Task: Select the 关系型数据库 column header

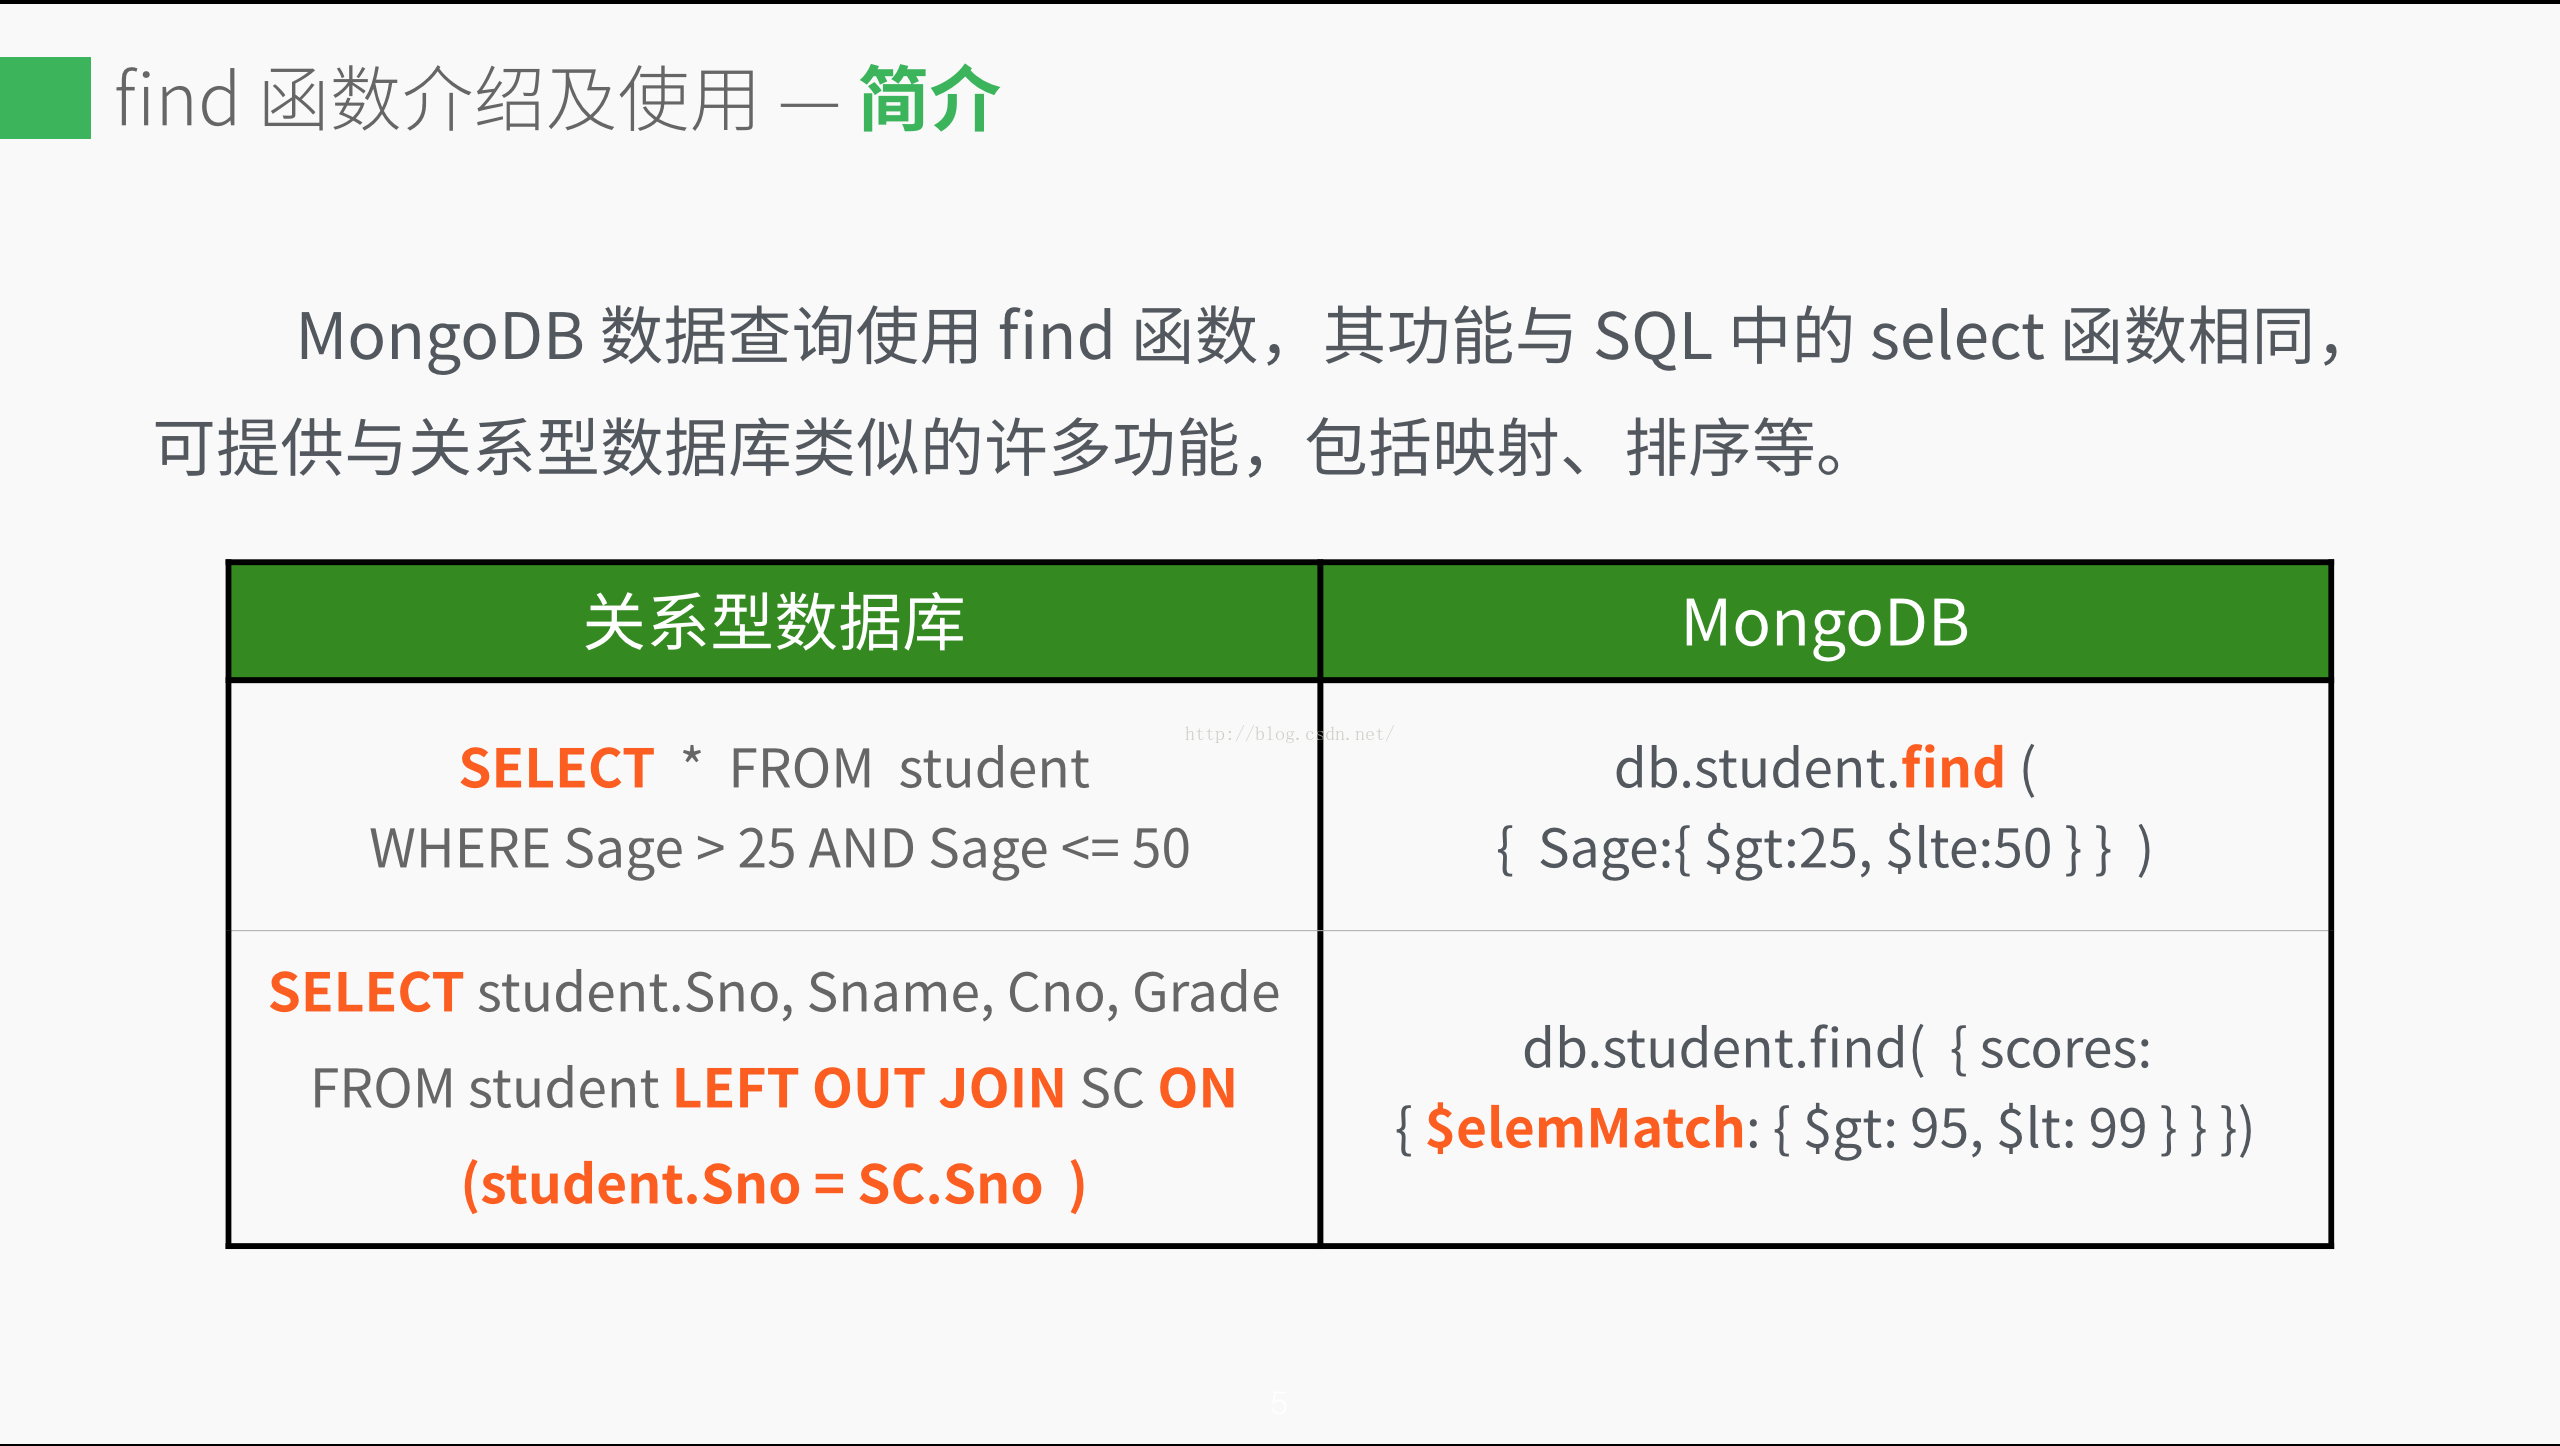Action: pyautogui.click(x=774, y=621)
